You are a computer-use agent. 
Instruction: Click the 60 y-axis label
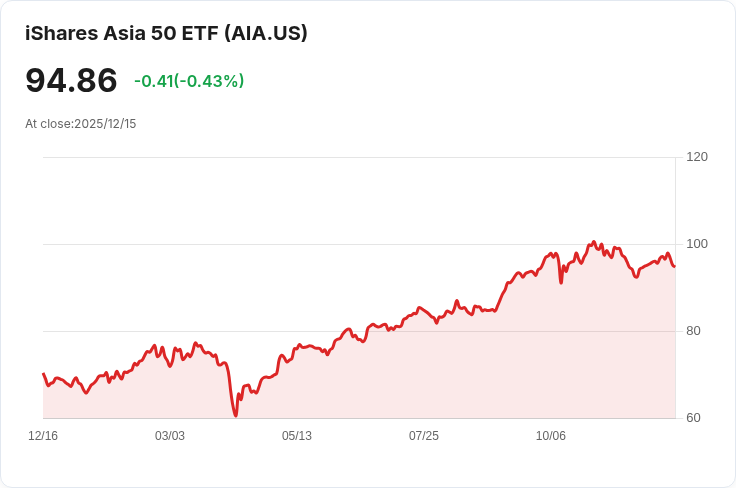[x=693, y=418]
